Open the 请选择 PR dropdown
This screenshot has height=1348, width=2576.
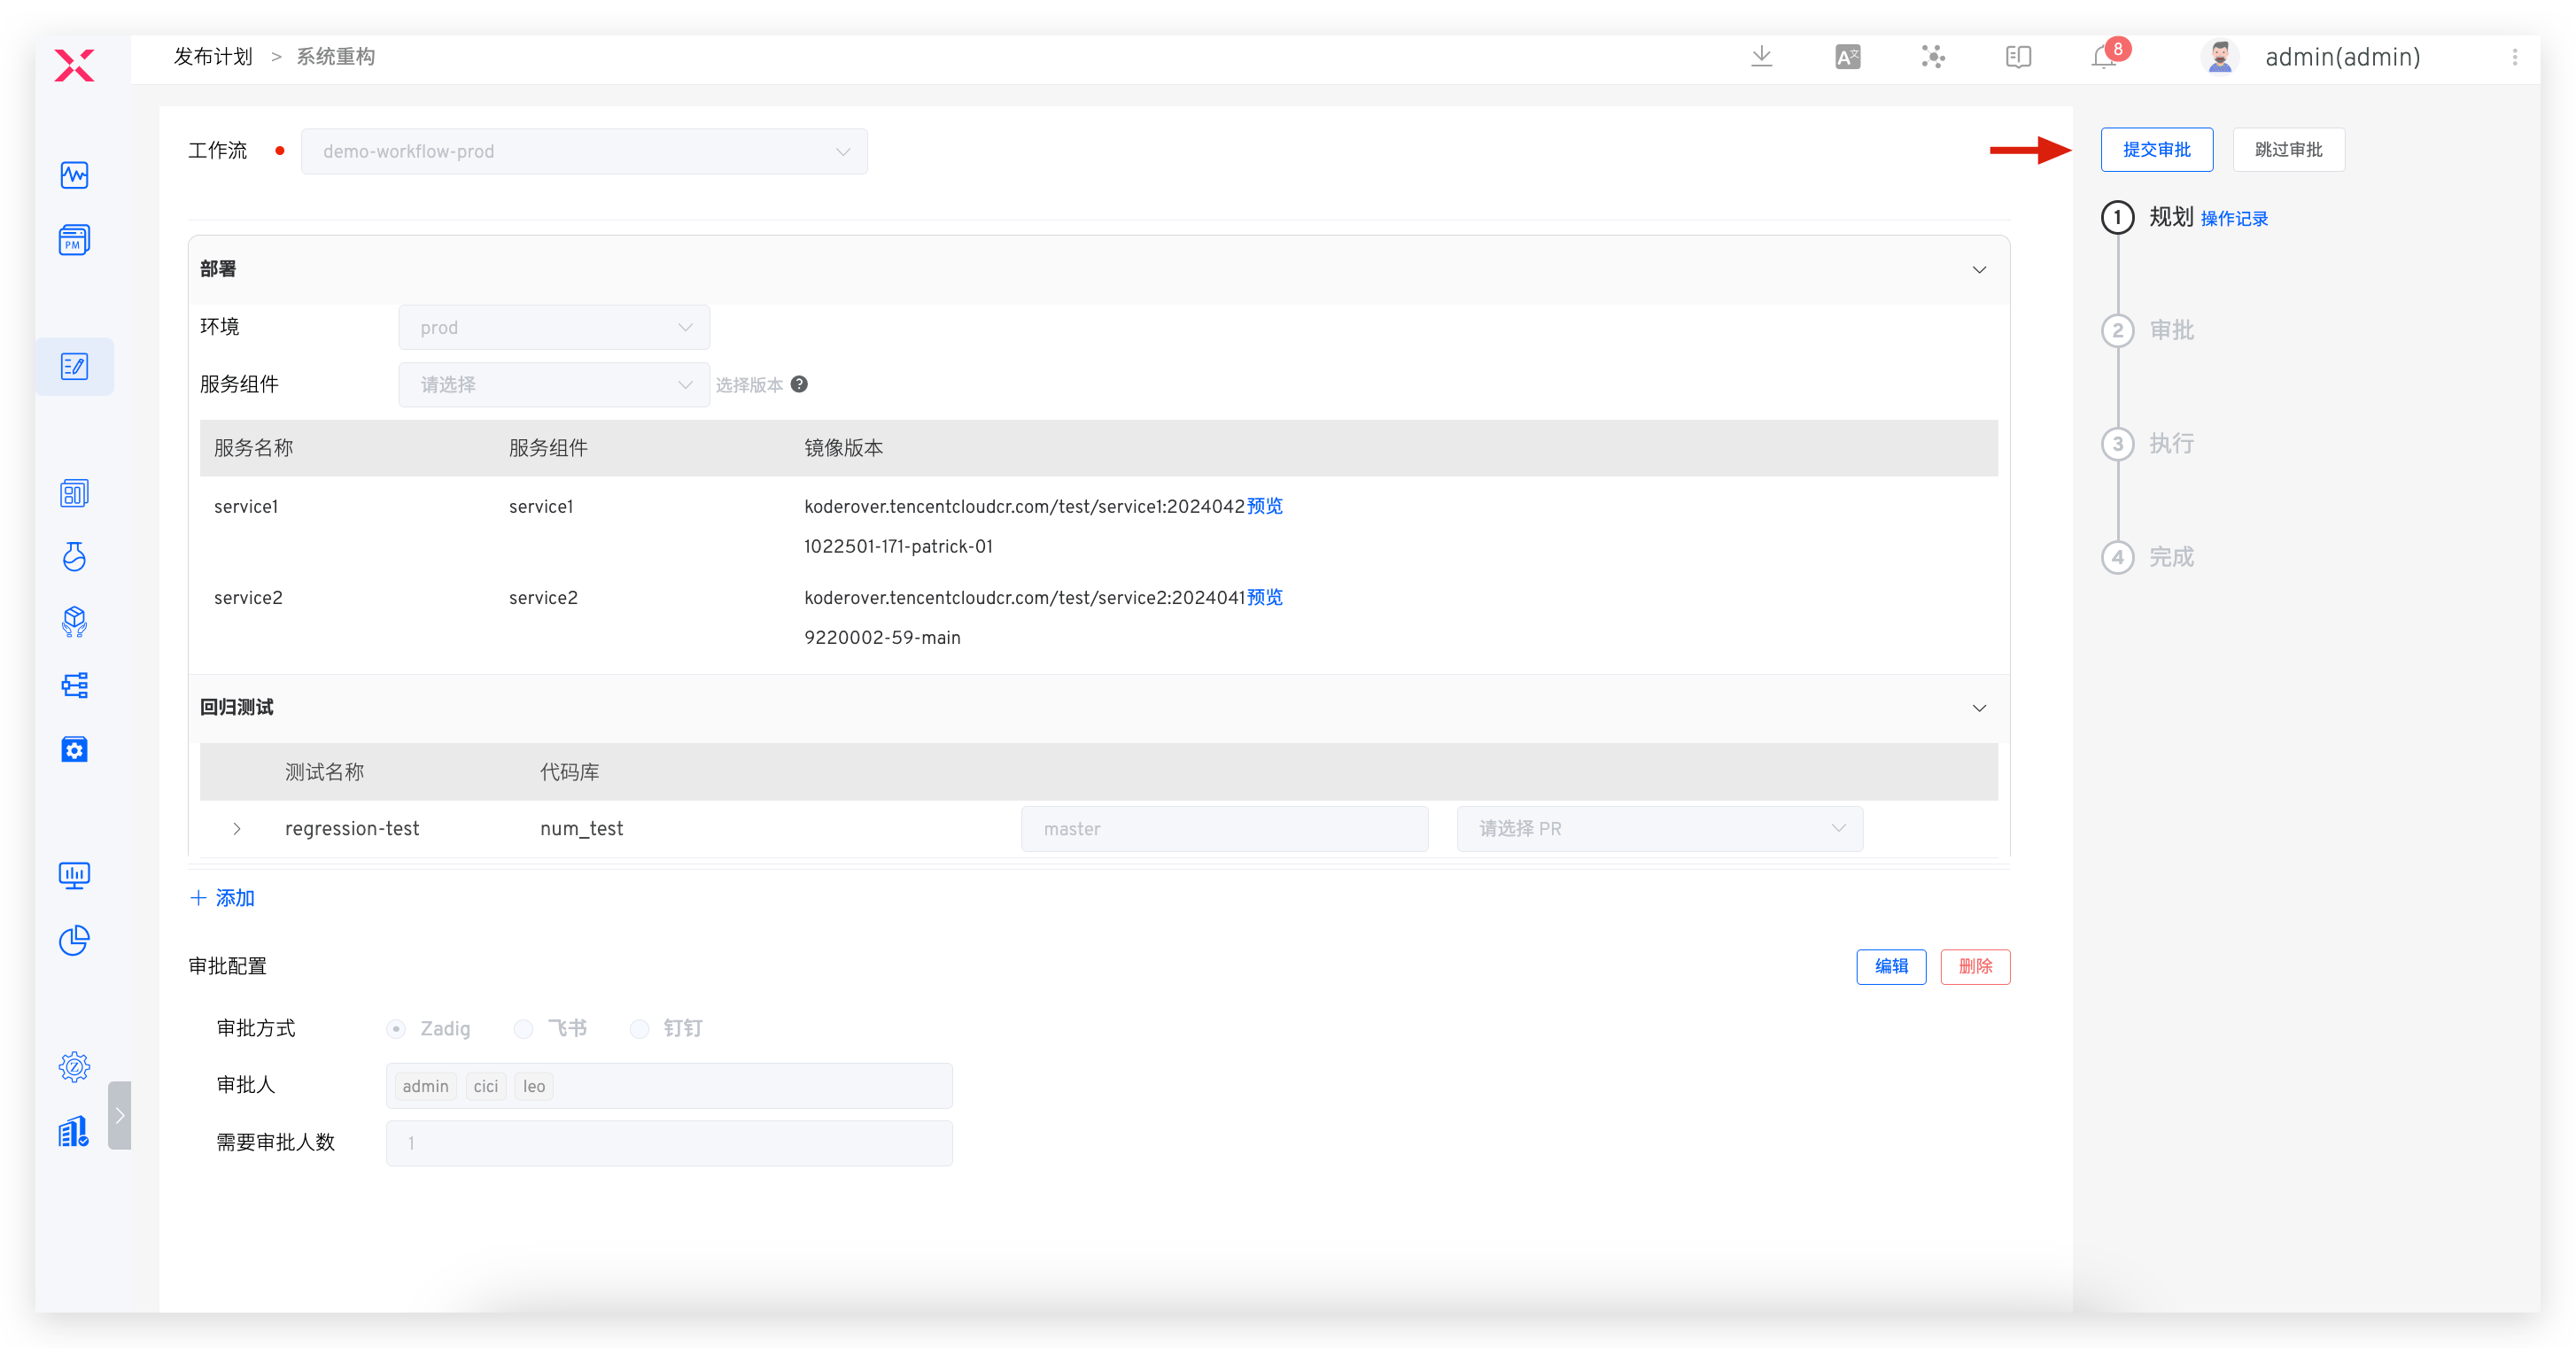coord(1659,829)
